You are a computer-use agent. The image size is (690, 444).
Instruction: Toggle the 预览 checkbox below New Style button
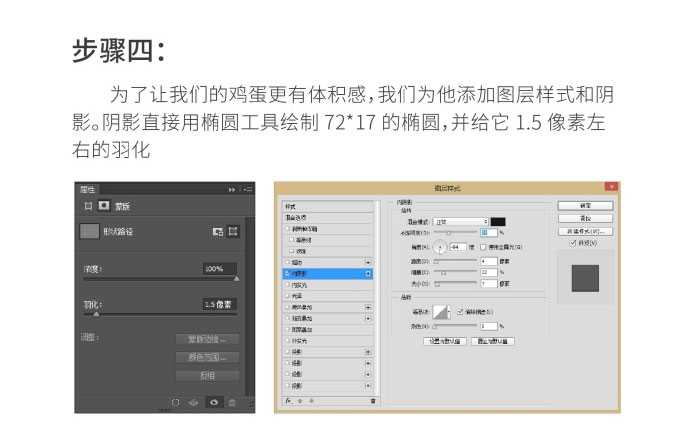(x=573, y=243)
